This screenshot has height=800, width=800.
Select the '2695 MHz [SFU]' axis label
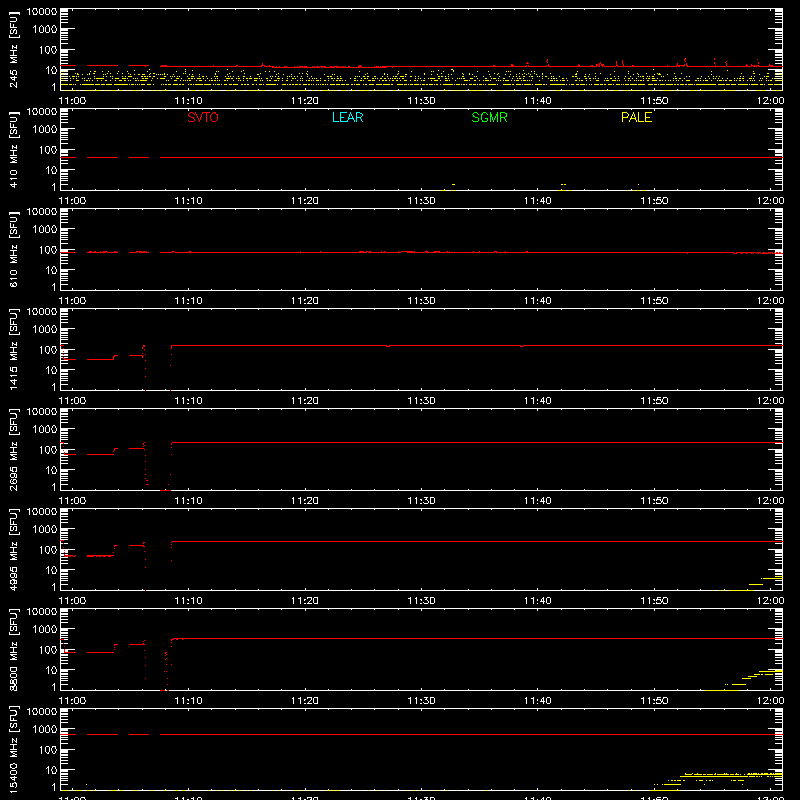(14, 449)
